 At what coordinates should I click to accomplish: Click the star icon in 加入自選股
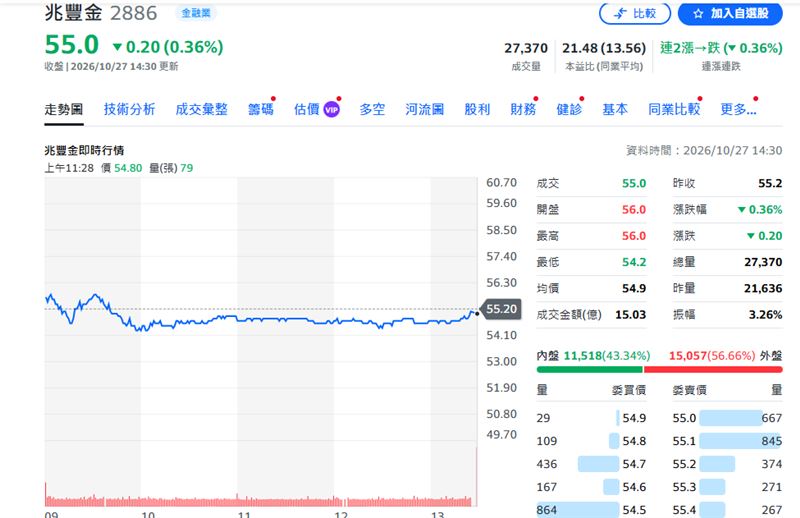[x=698, y=14]
